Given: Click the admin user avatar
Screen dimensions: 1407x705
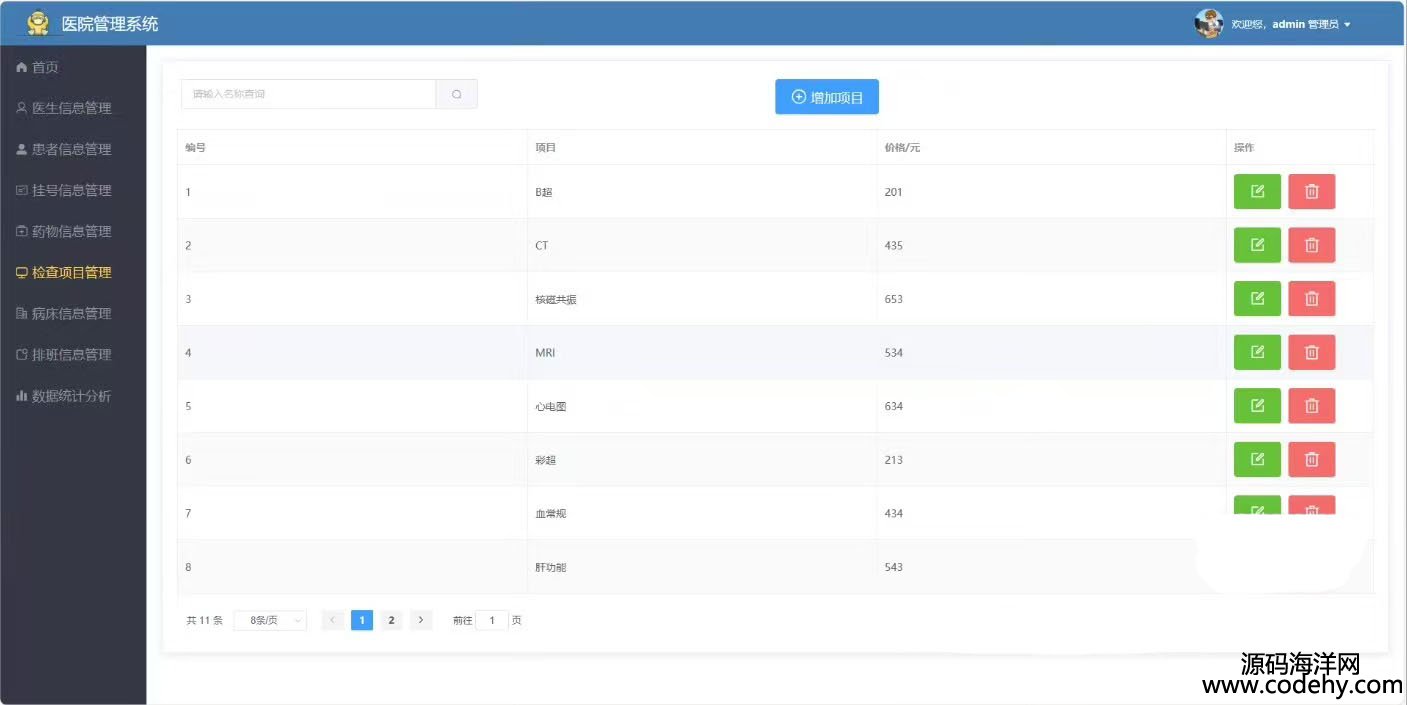Looking at the screenshot, I should coord(1208,23).
